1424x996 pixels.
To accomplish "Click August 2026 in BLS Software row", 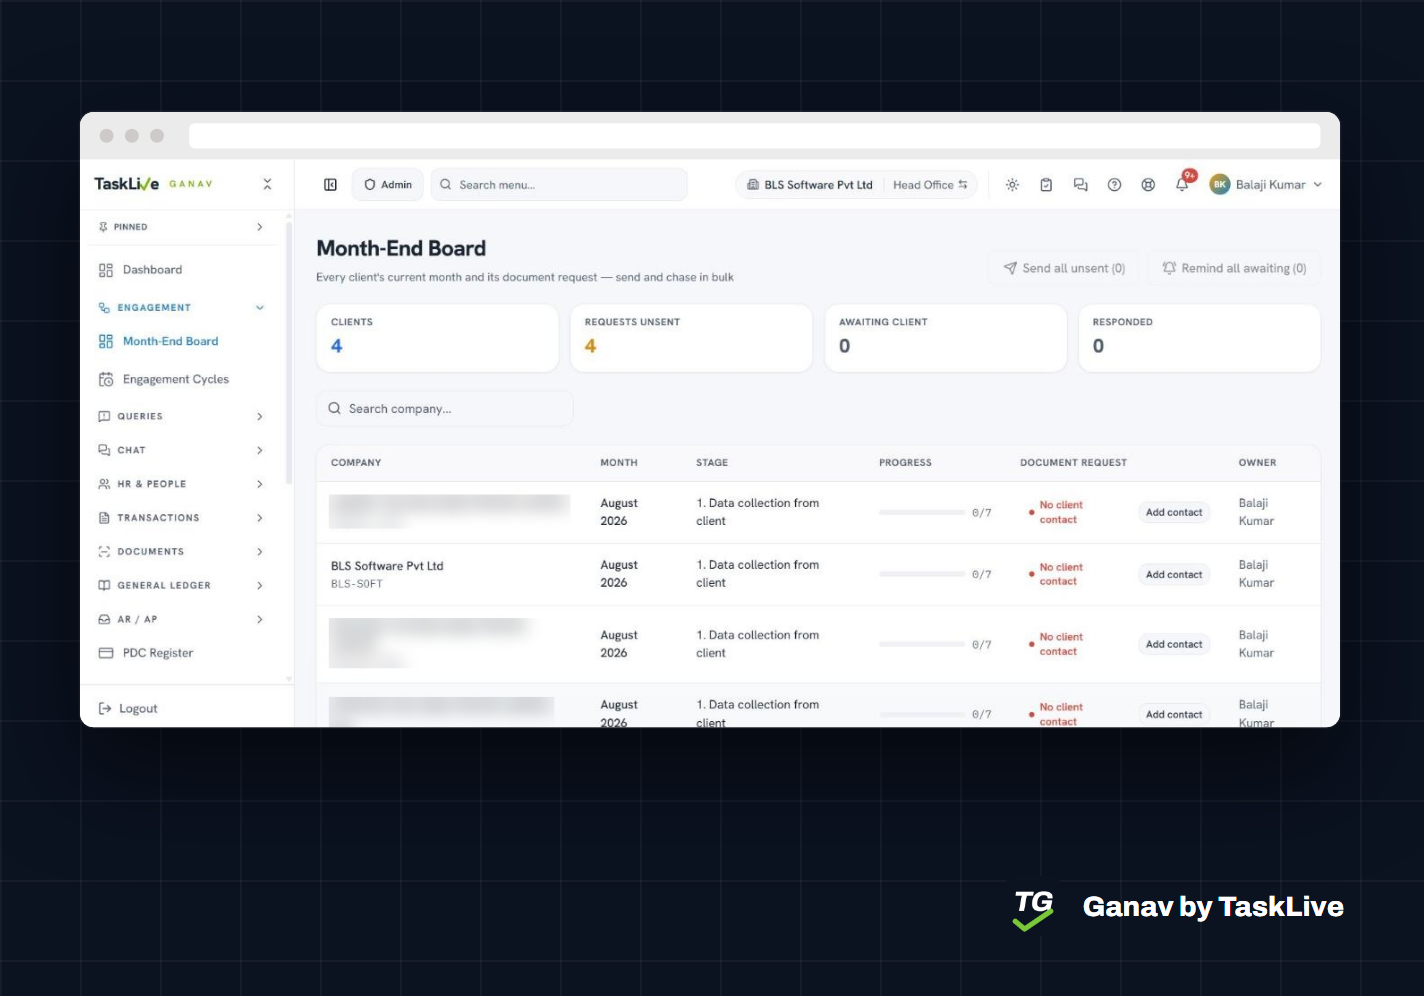I will pyautogui.click(x=619, y=574).
